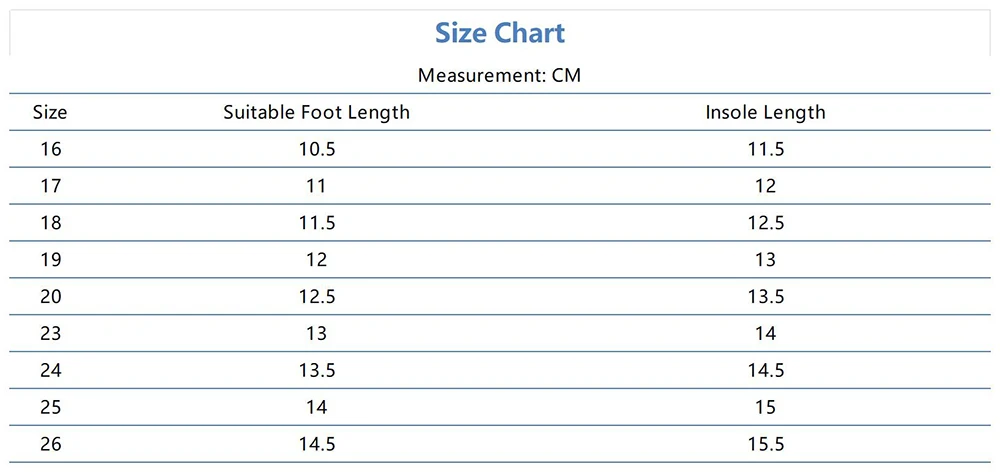Select size 18 row label
This screenshot has width=1000, height=472.
pos(50,223)
